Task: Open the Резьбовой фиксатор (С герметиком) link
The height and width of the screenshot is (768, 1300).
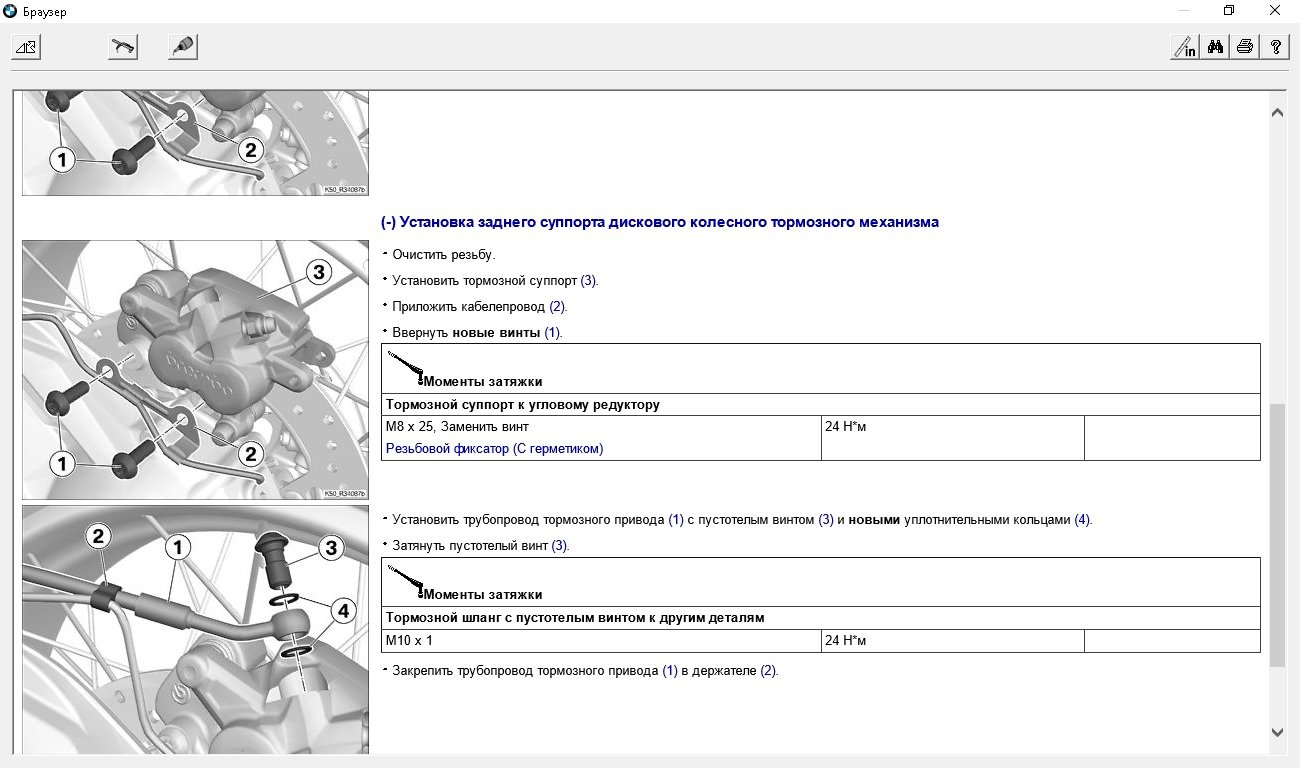Action: pos(494,449)
